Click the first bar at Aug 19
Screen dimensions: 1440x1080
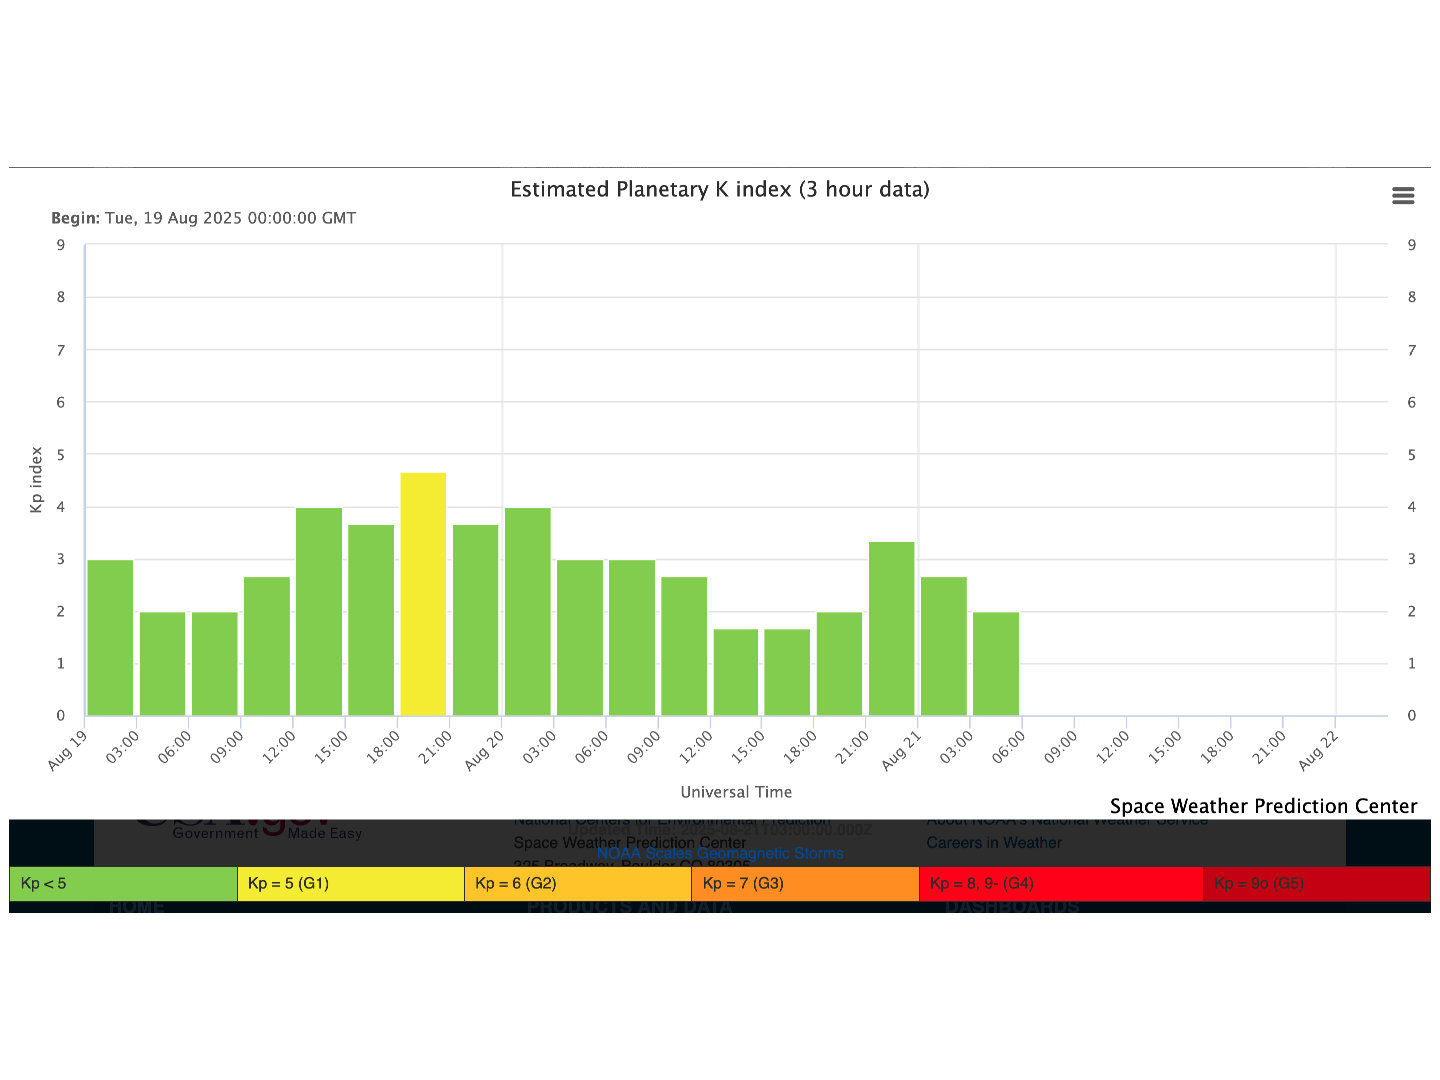[x=110, y=638]
